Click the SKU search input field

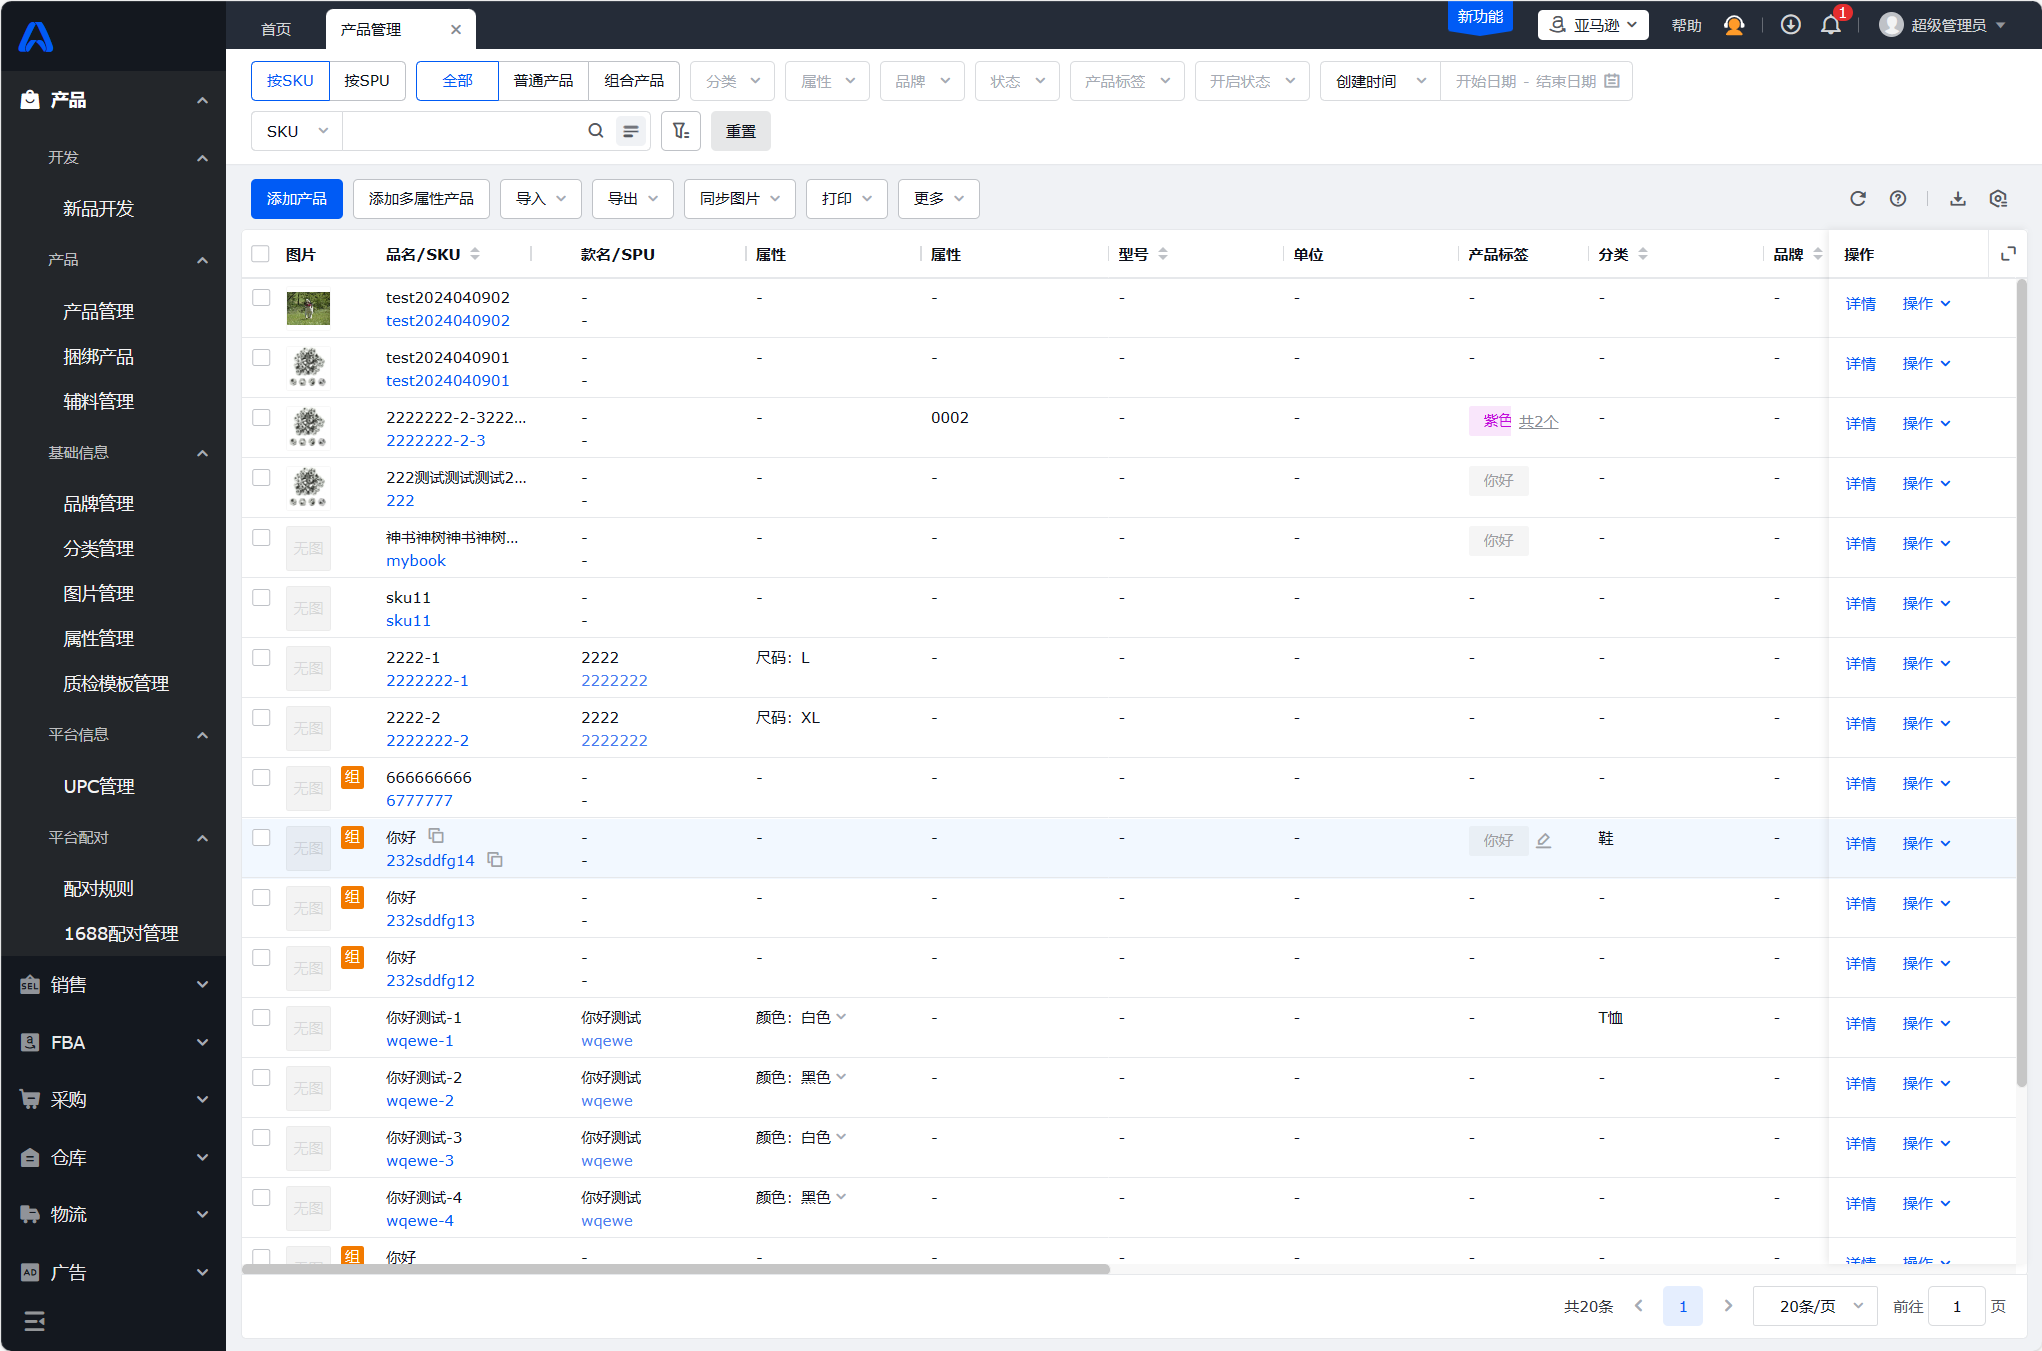[x=462, y=131]
